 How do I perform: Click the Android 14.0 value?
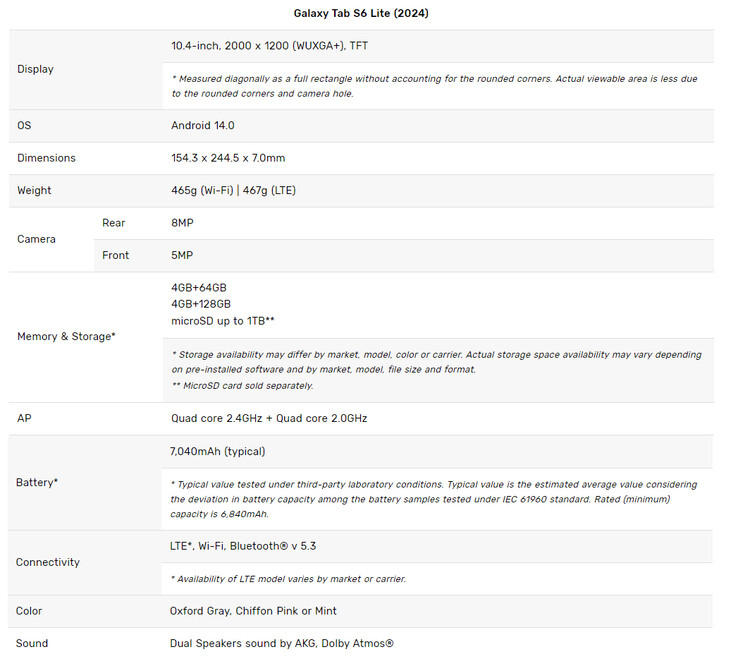point(203,125)
